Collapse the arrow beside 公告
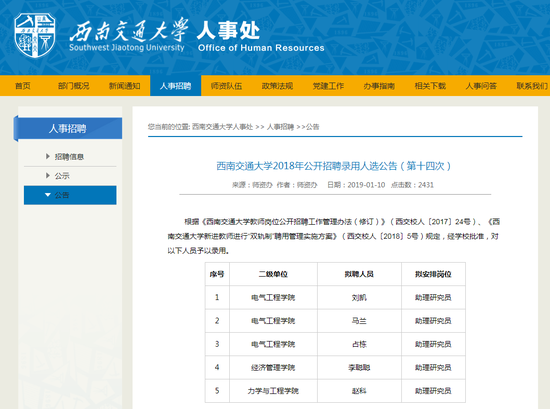 pyautogui.click(x=48, y=195)
